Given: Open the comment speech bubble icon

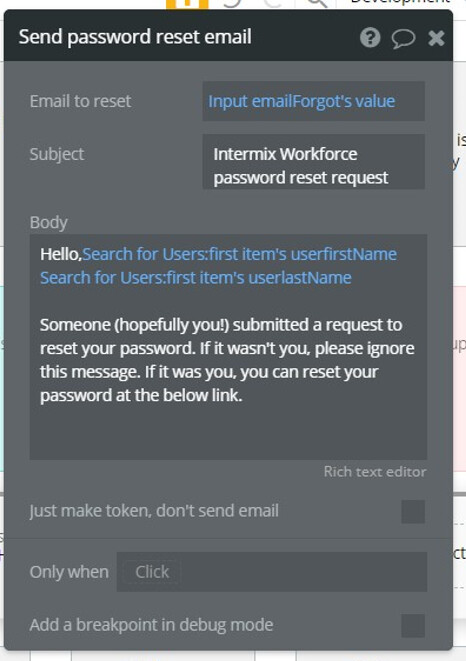Looking at the screenshot, I should (x=403, y=38).
